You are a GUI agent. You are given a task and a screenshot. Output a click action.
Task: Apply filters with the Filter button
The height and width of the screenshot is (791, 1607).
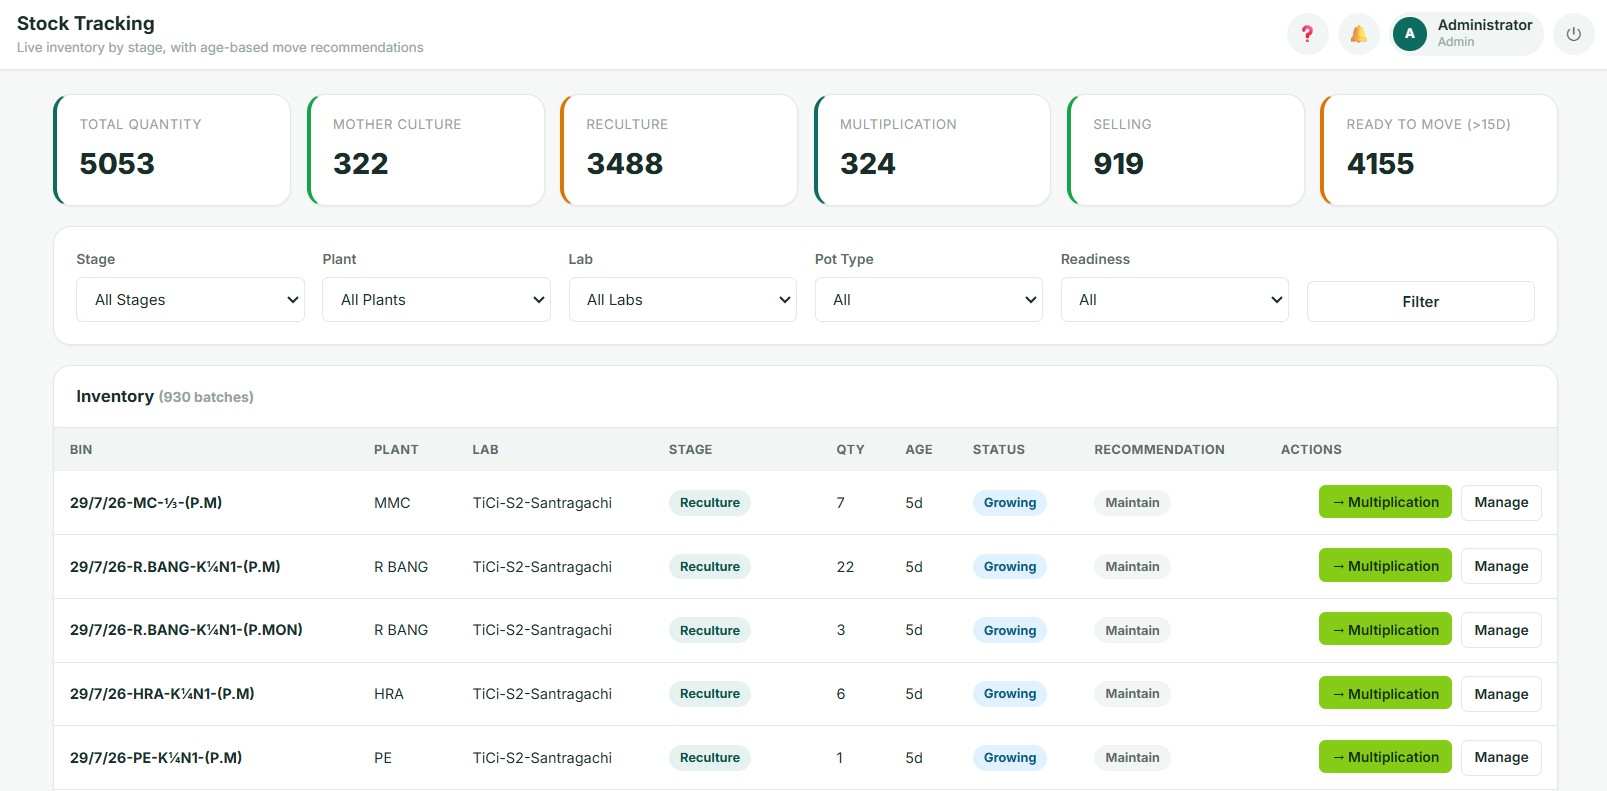tap(1420, 302)
